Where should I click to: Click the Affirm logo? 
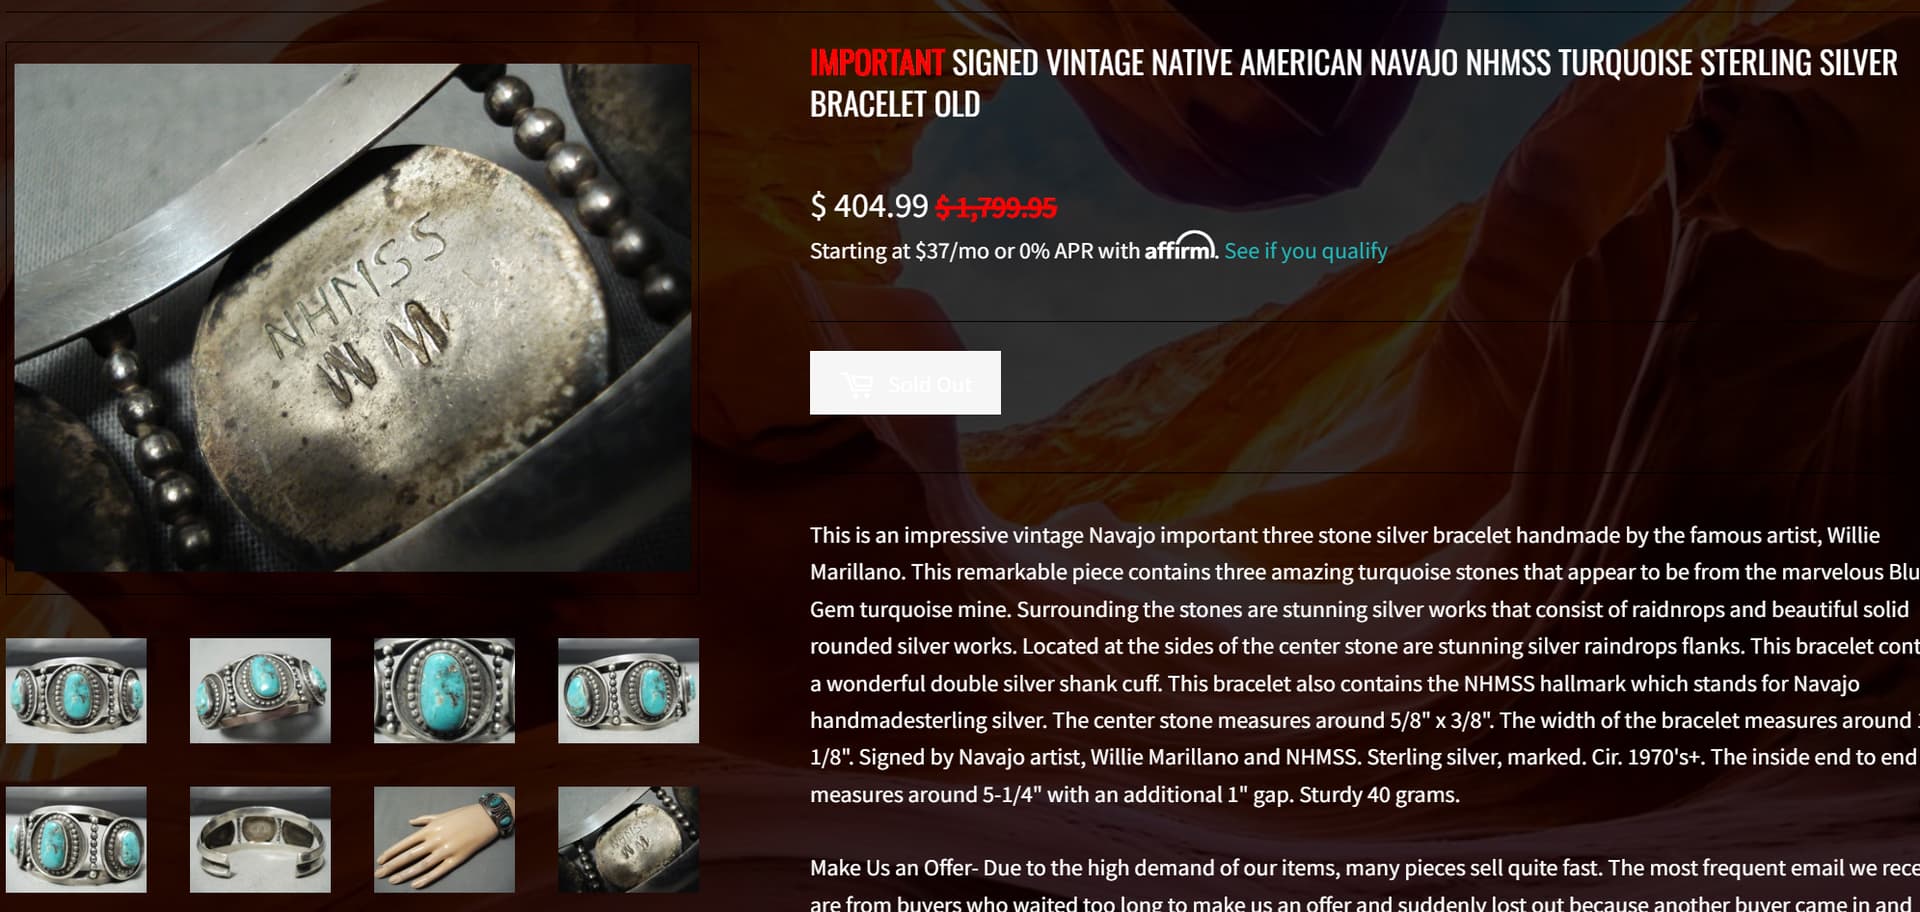coord(1180,247)
